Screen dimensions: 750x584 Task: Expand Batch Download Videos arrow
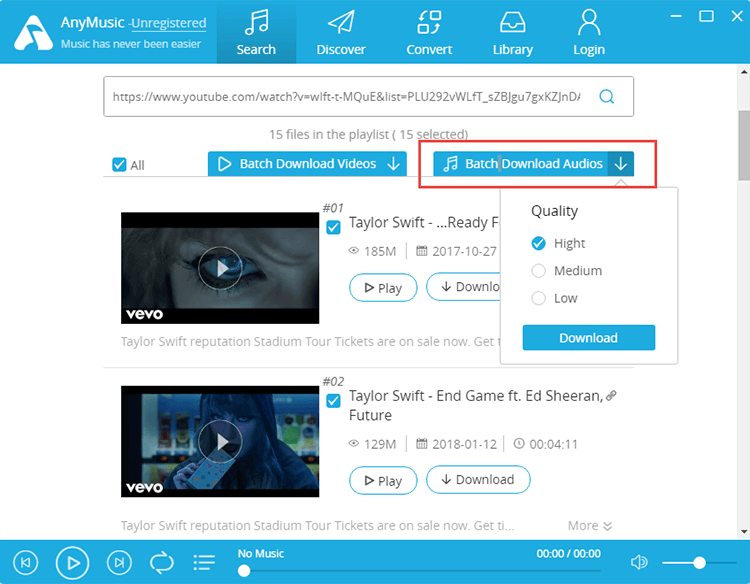(394, 164)
